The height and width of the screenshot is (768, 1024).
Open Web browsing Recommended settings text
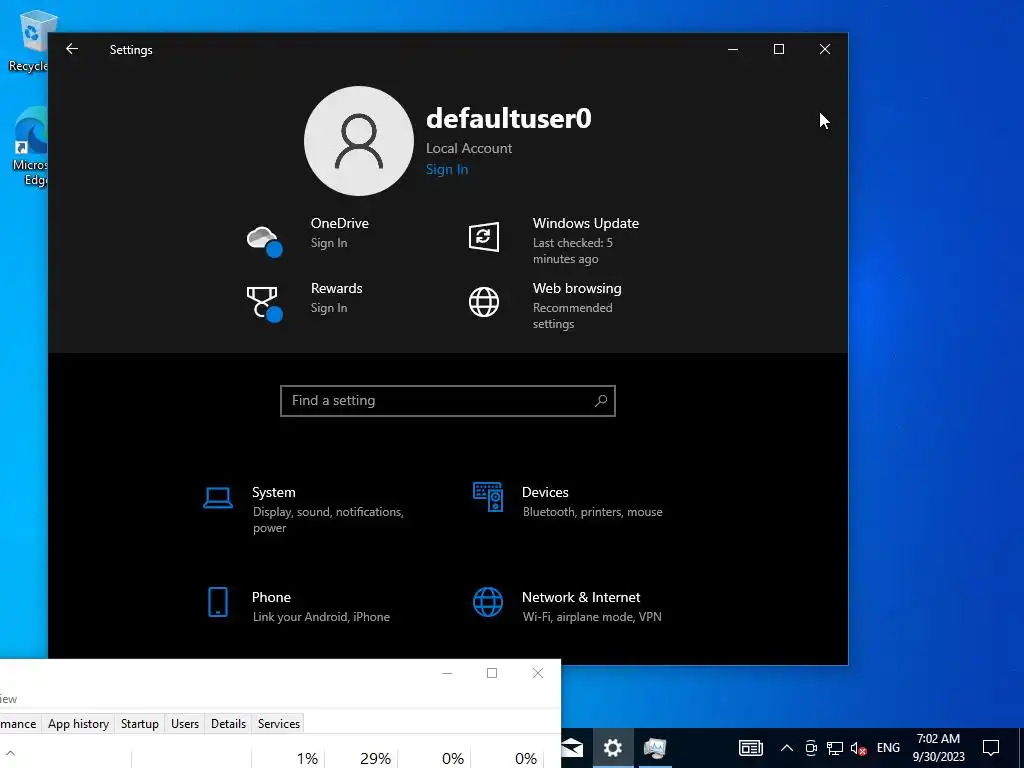pyautogui.click(x=577, y=306)
